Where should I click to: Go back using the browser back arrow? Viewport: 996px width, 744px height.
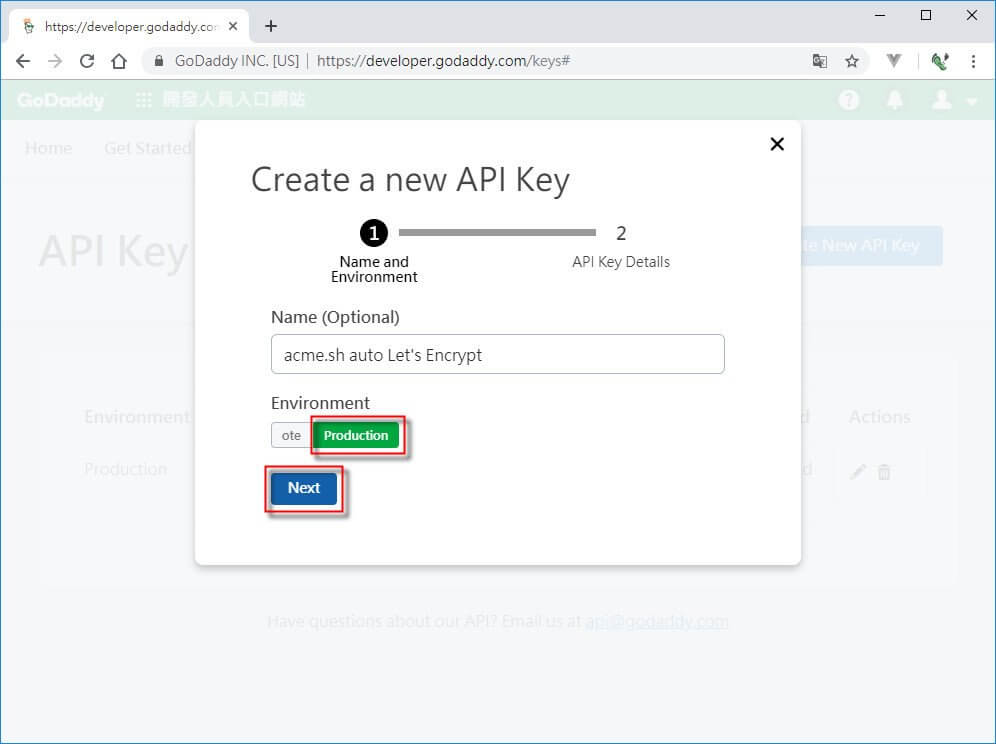[x=23, y=61]
